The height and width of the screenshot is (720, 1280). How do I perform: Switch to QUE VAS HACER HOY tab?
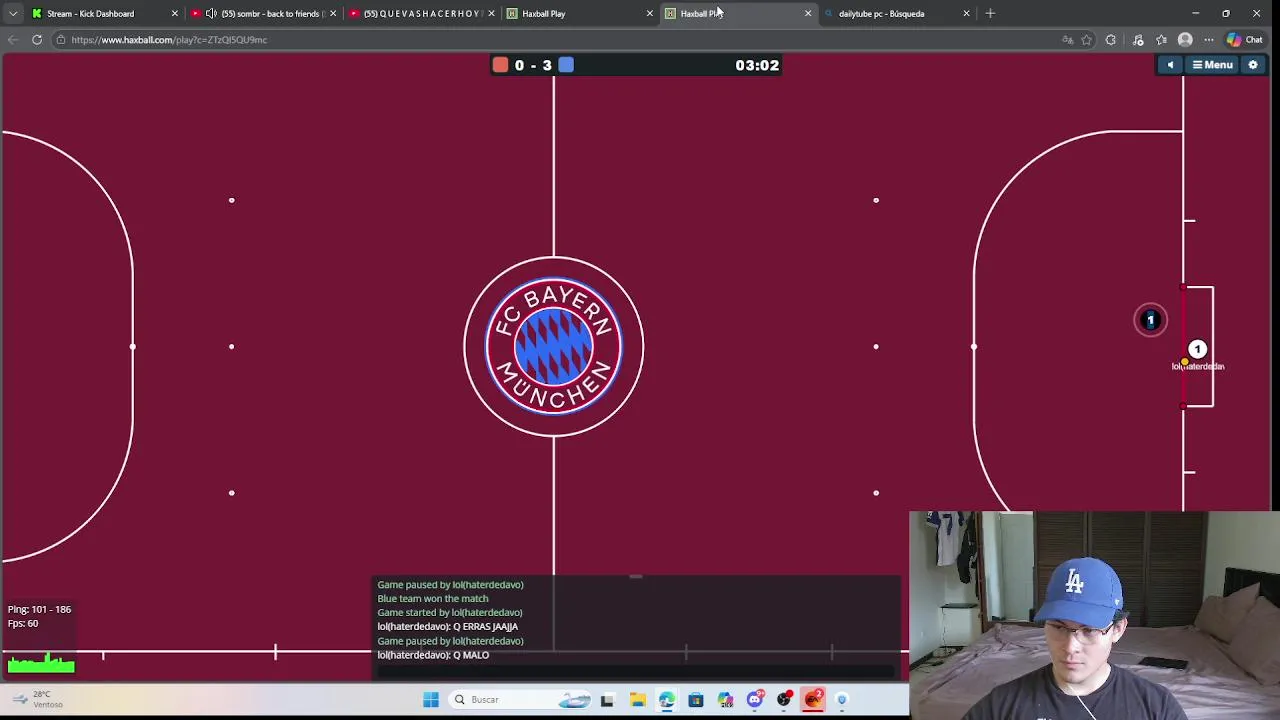click(421, 13)
